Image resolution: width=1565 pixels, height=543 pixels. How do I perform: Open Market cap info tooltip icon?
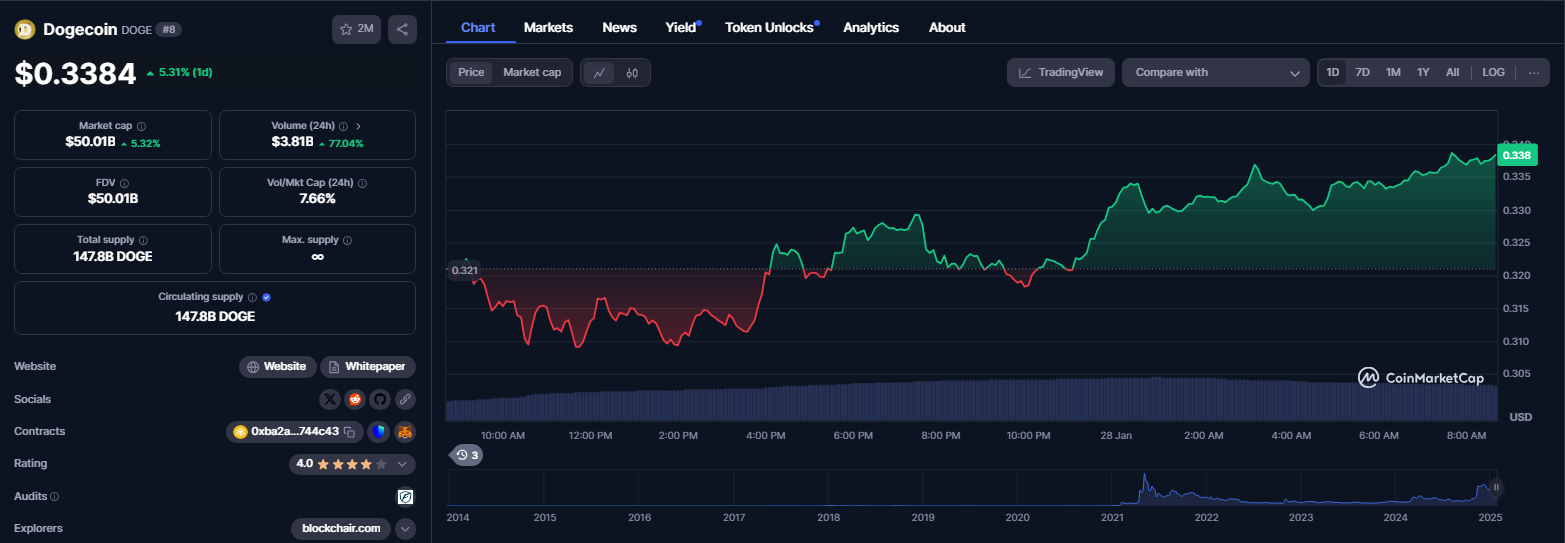pos(141,126)
